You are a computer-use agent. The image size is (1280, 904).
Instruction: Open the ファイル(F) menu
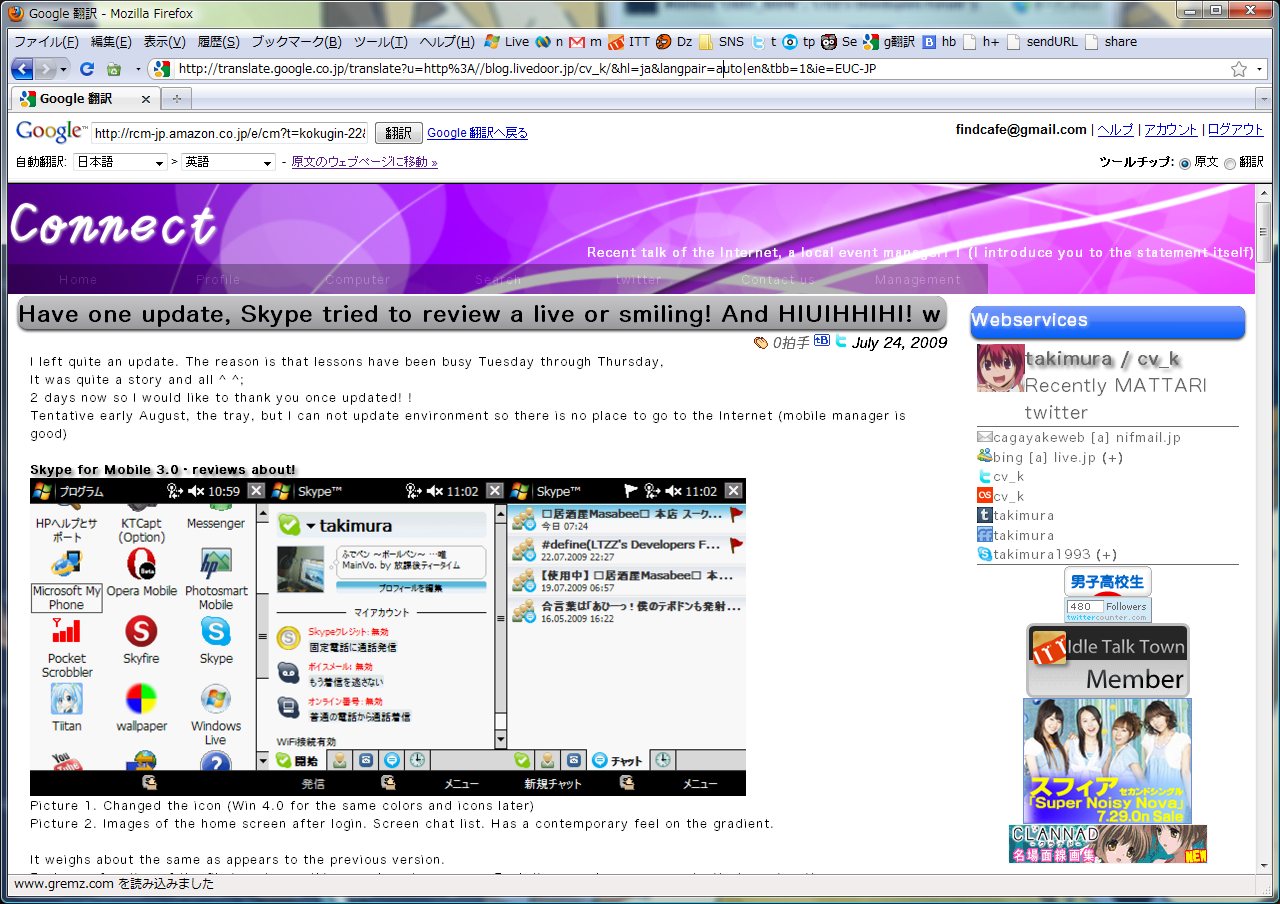point(46,42)
